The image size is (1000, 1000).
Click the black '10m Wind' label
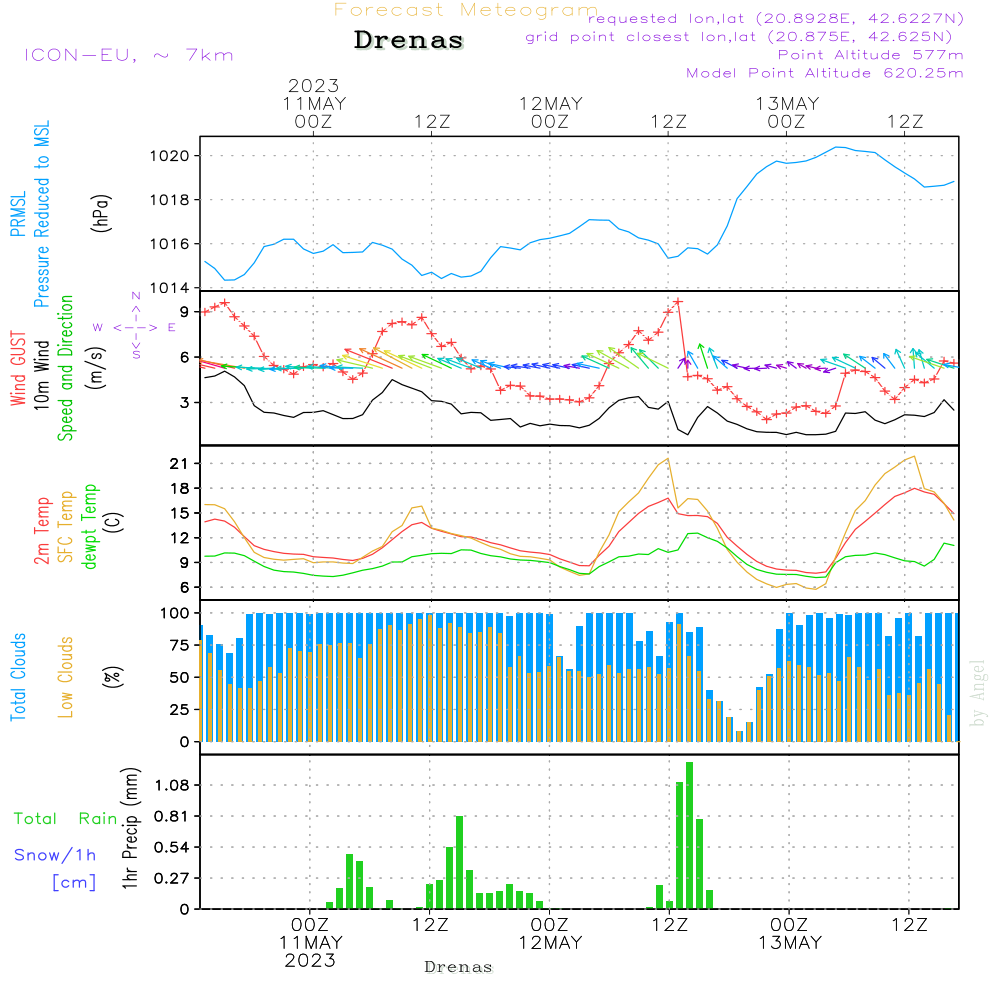pyautogui.click(x=41, y=375)
